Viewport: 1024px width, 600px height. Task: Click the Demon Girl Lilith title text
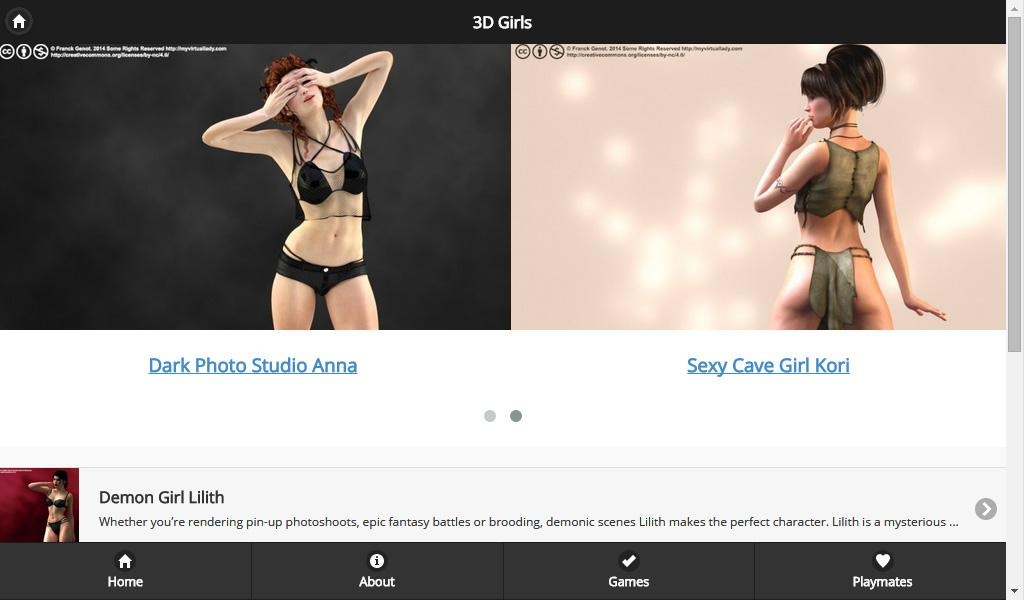(x=161, y=497)
